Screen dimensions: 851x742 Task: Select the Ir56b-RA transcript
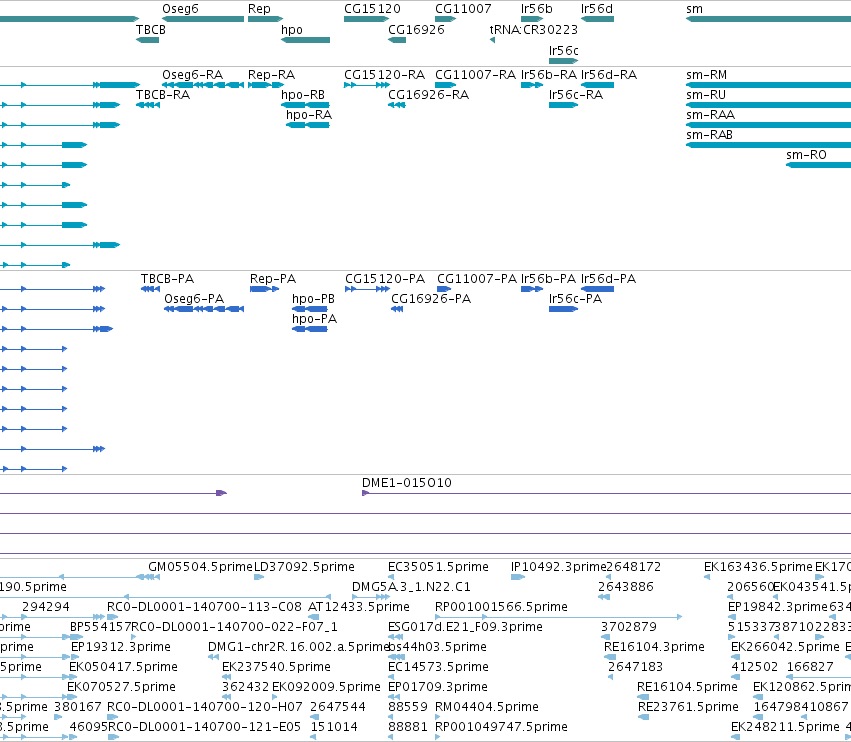[532, 85]
